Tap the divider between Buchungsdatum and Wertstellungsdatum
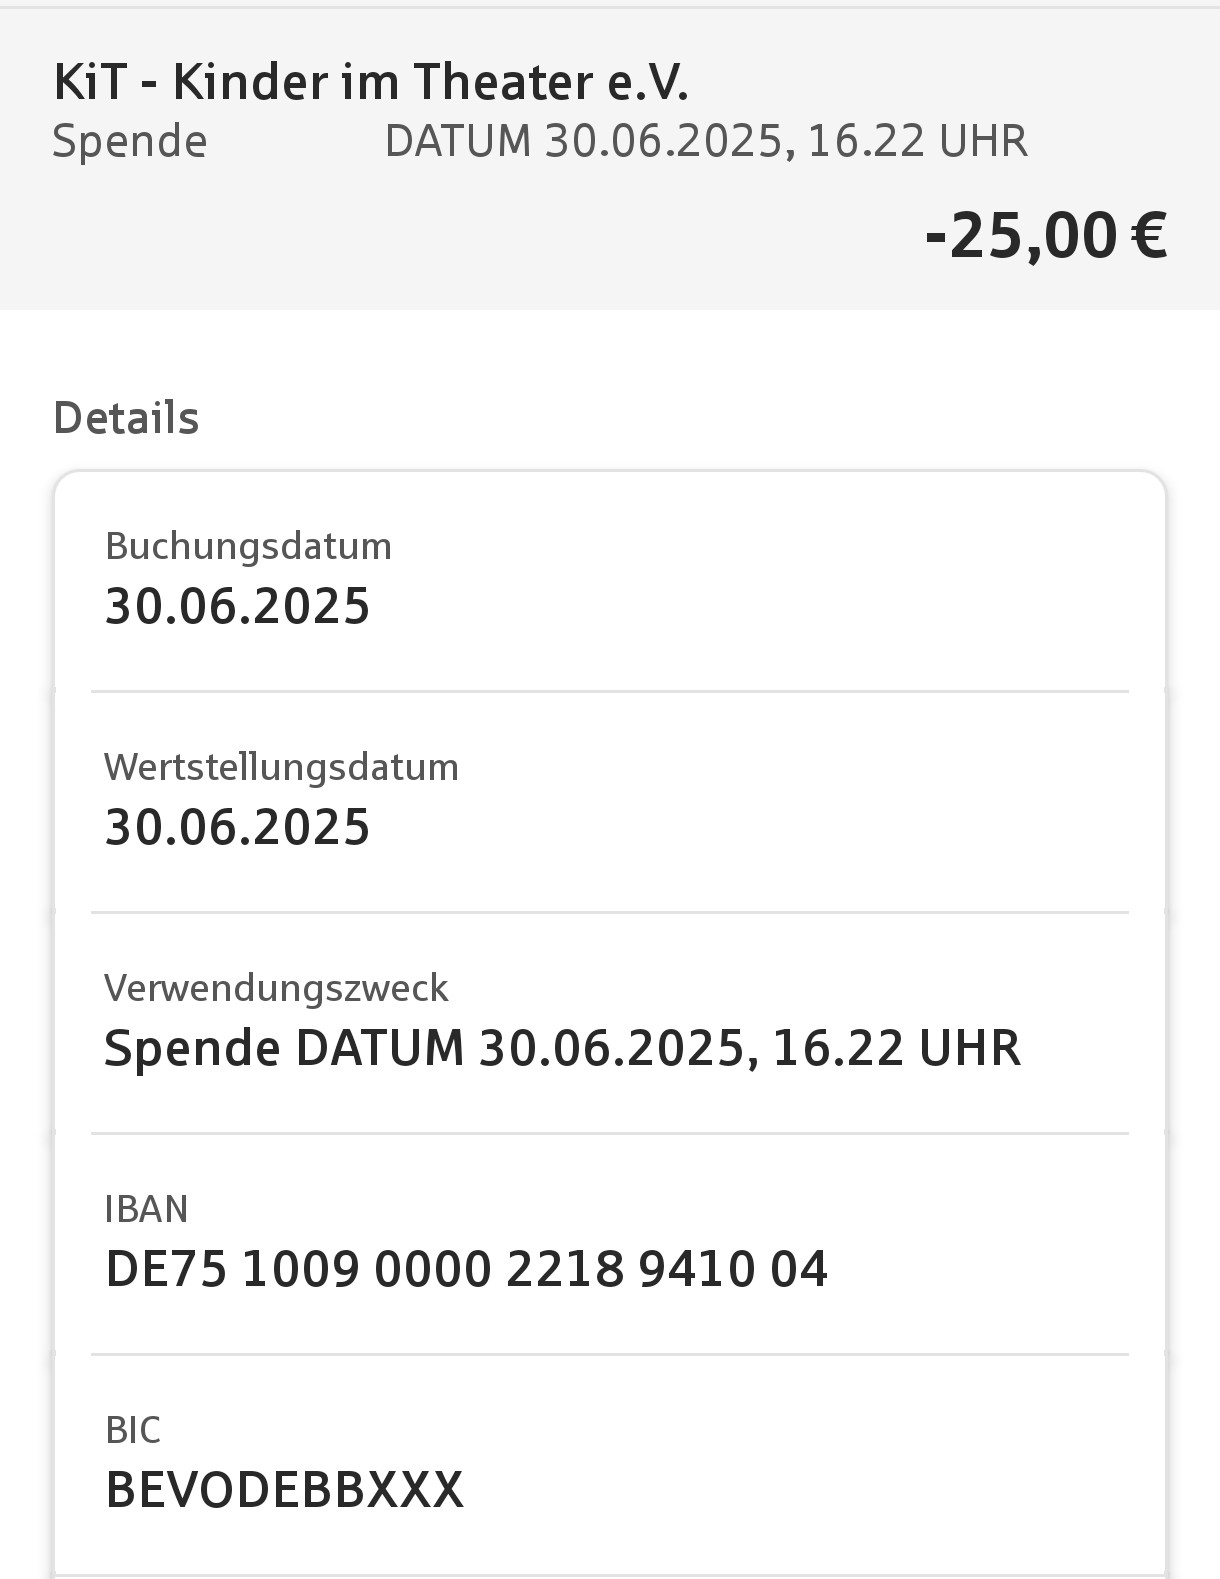This screenshot has width=1220, height=1579. pyautogui.click(x=610, y=691)
